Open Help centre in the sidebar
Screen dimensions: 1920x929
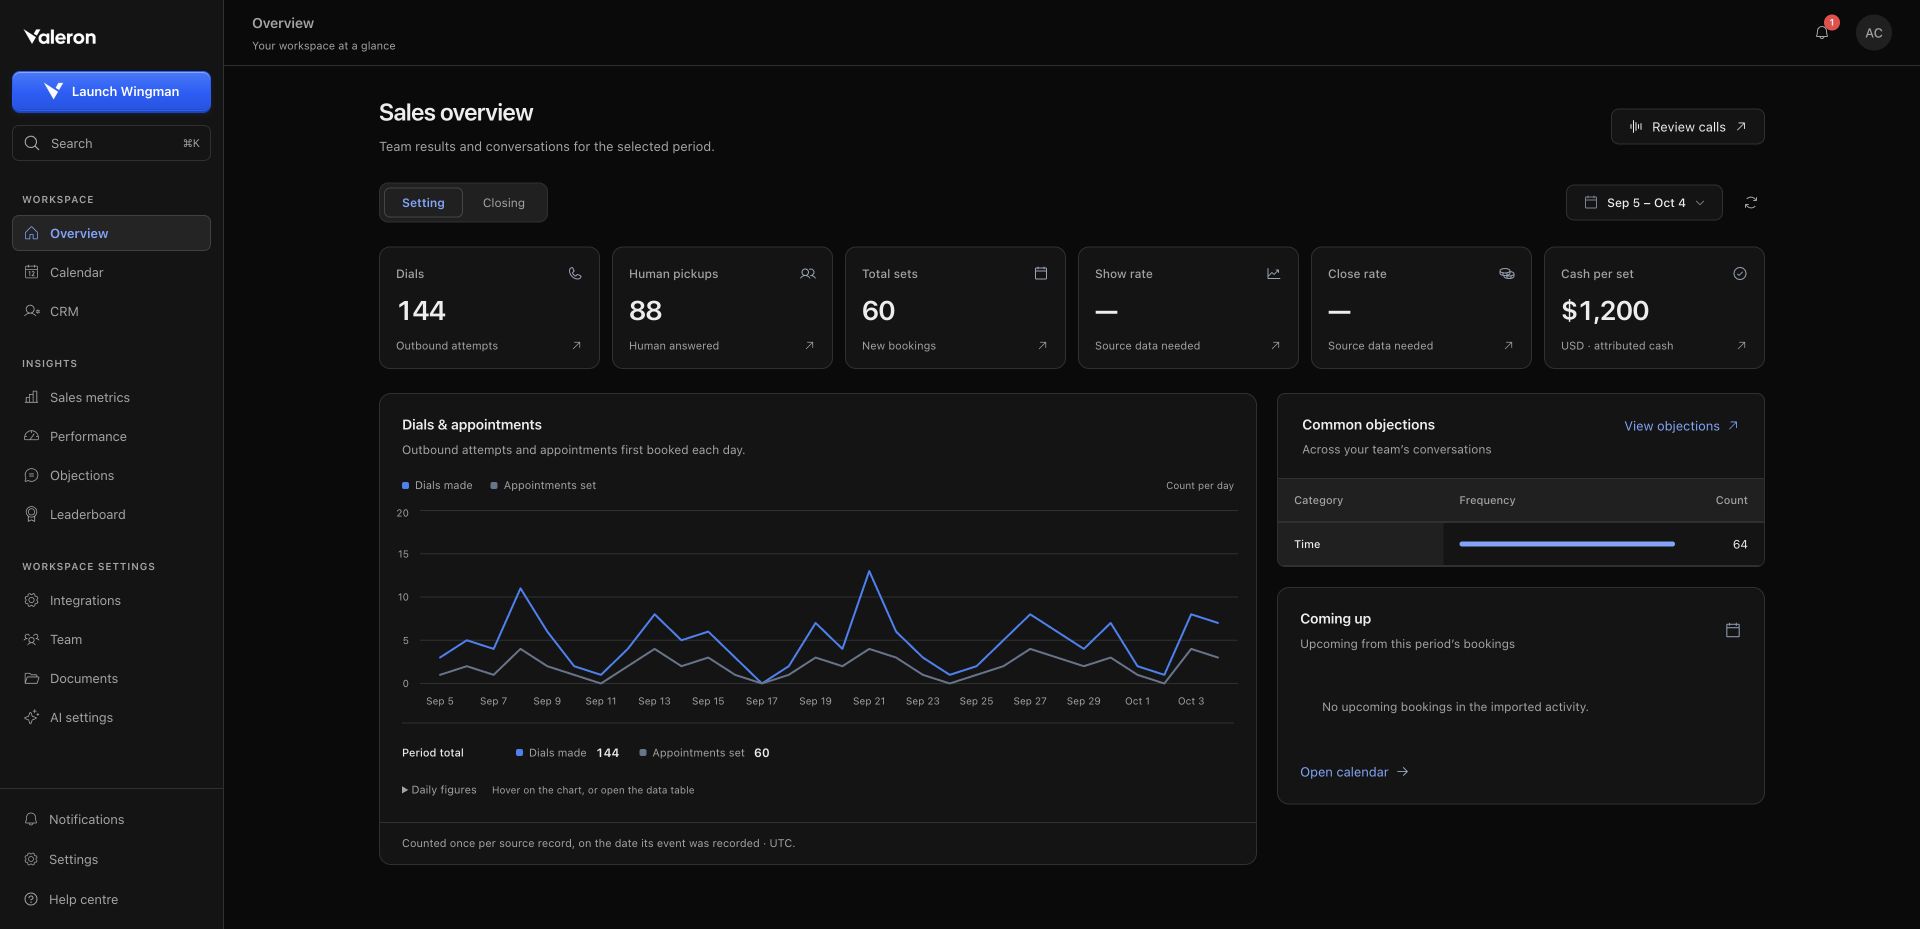pos(111,899)
